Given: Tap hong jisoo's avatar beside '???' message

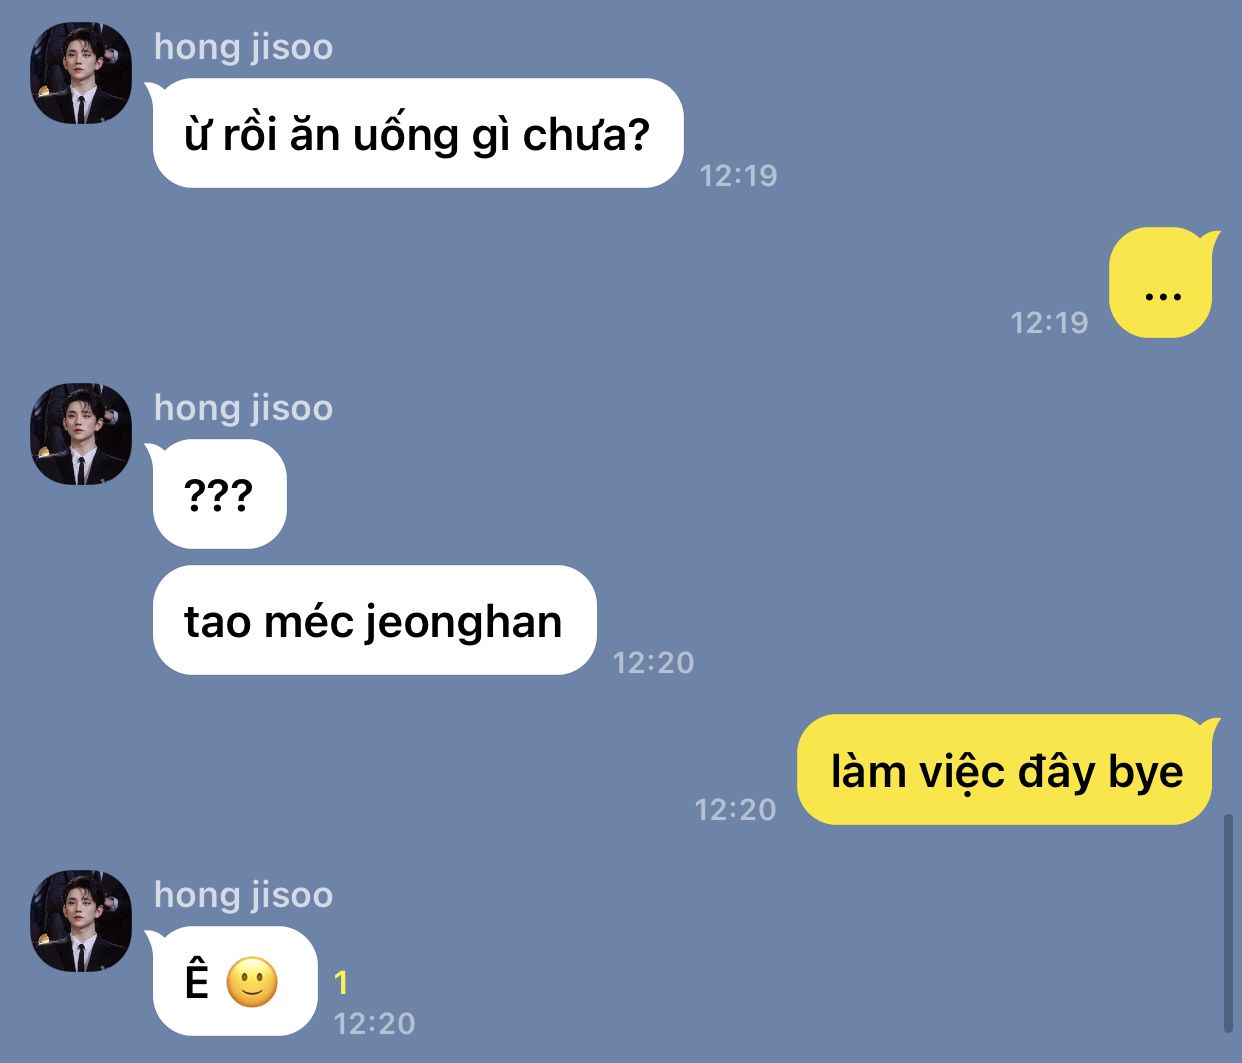Looking at the screenshot, I should point(81,434).
